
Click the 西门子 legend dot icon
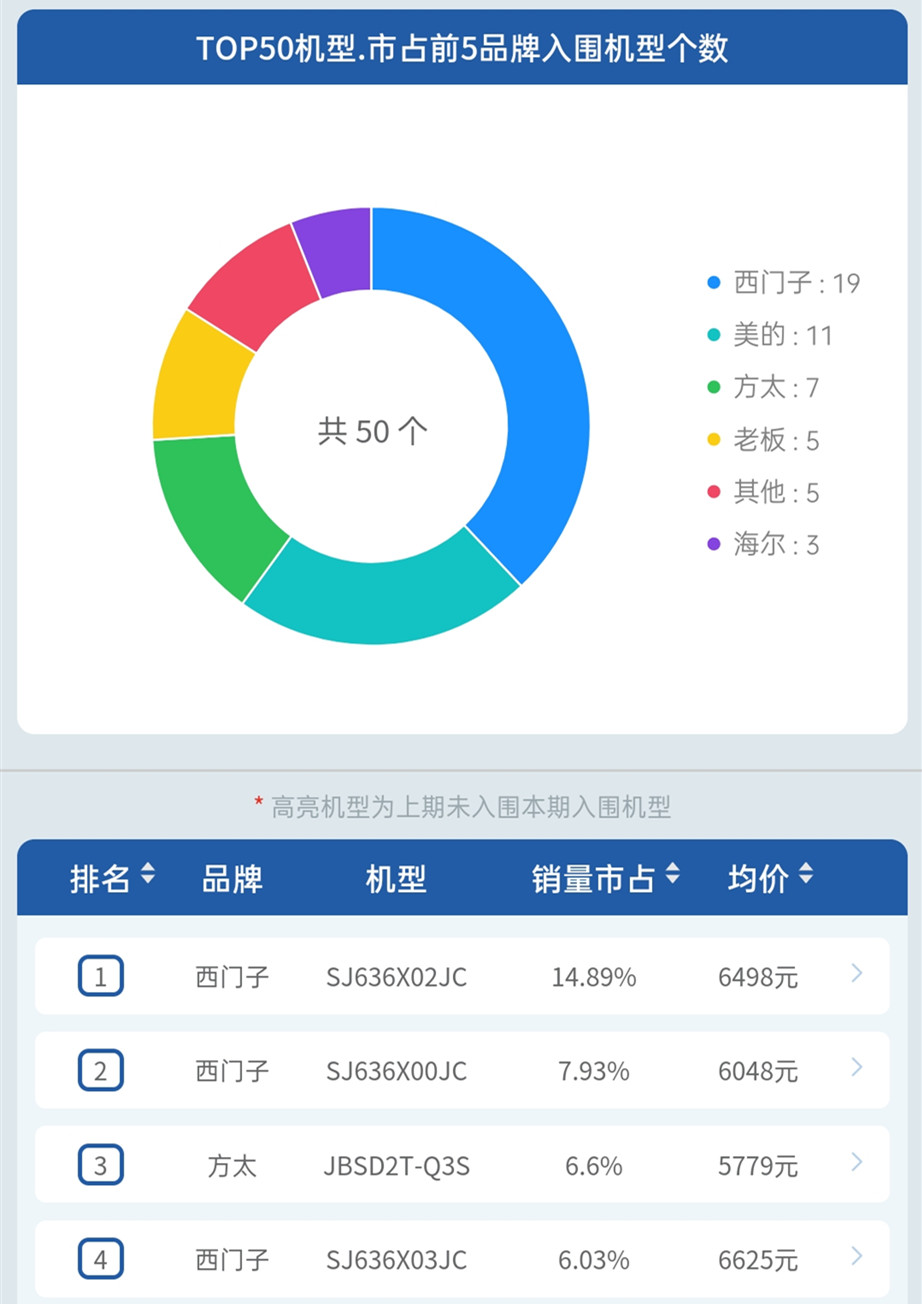click(714, 284)
